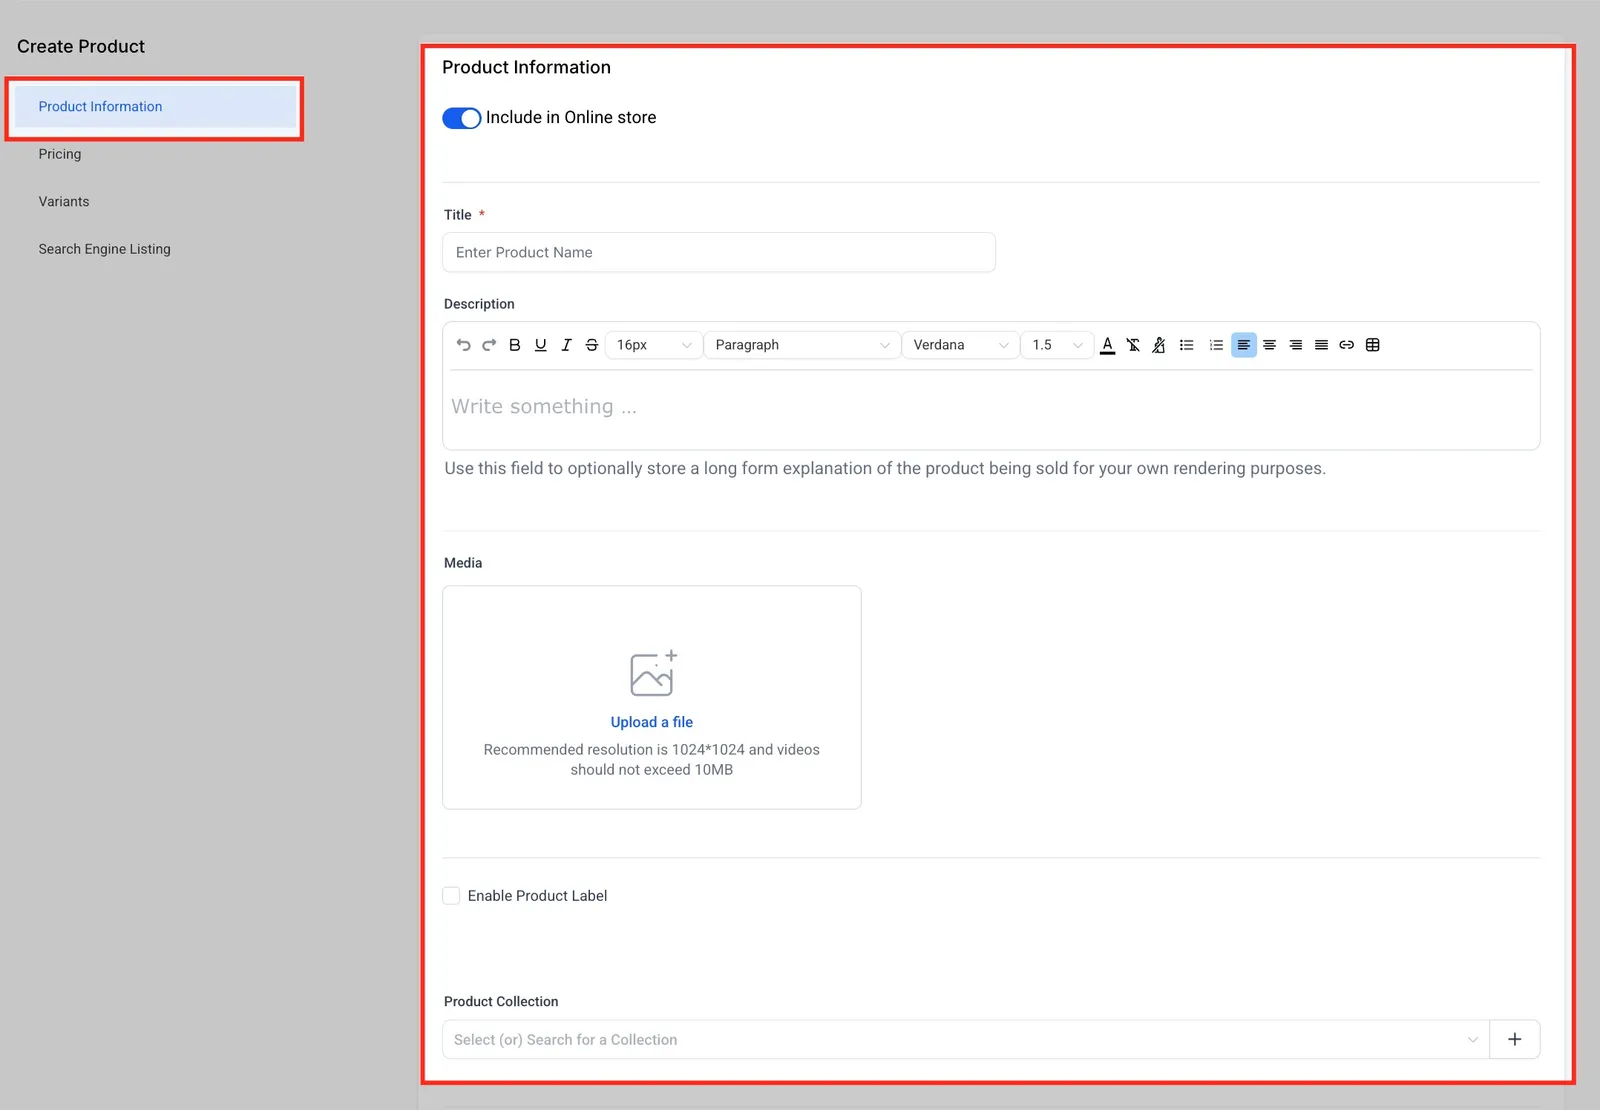Viewport: 1600px width, 1110px height.
Task: Click the image upload icon
Action: pos(653,673)
